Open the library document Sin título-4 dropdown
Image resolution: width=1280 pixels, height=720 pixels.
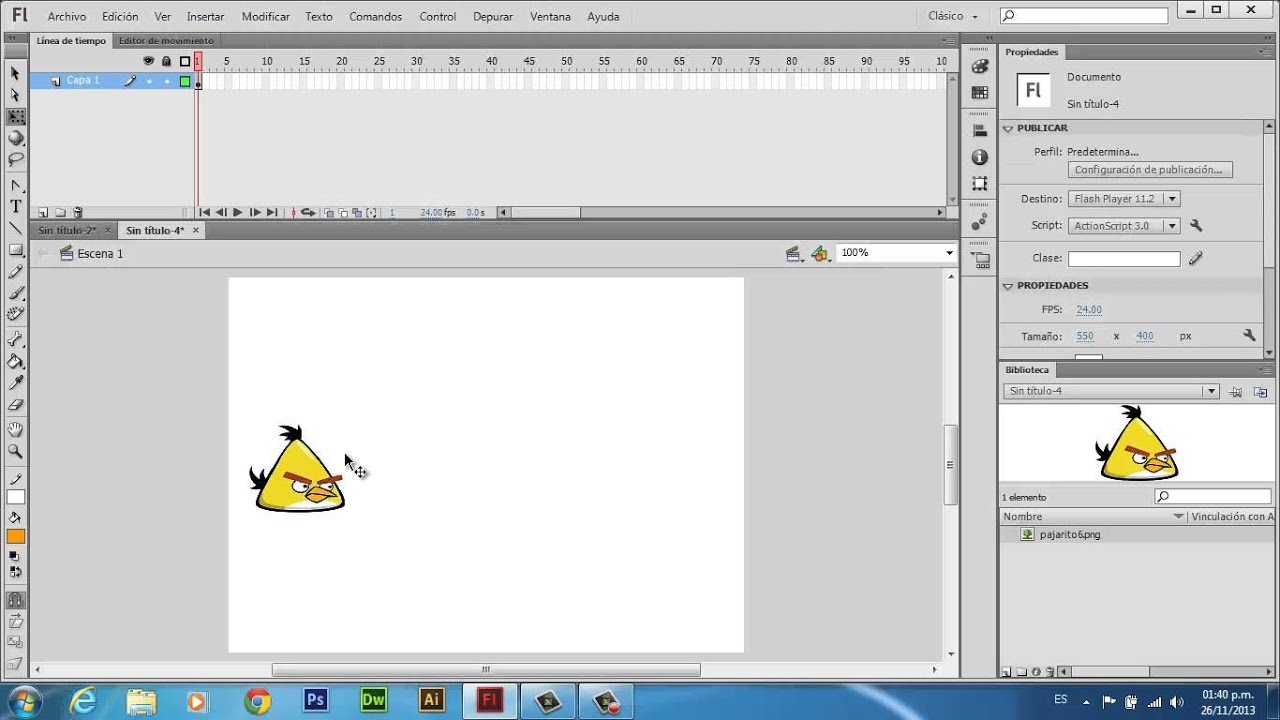click(1110, 391)
